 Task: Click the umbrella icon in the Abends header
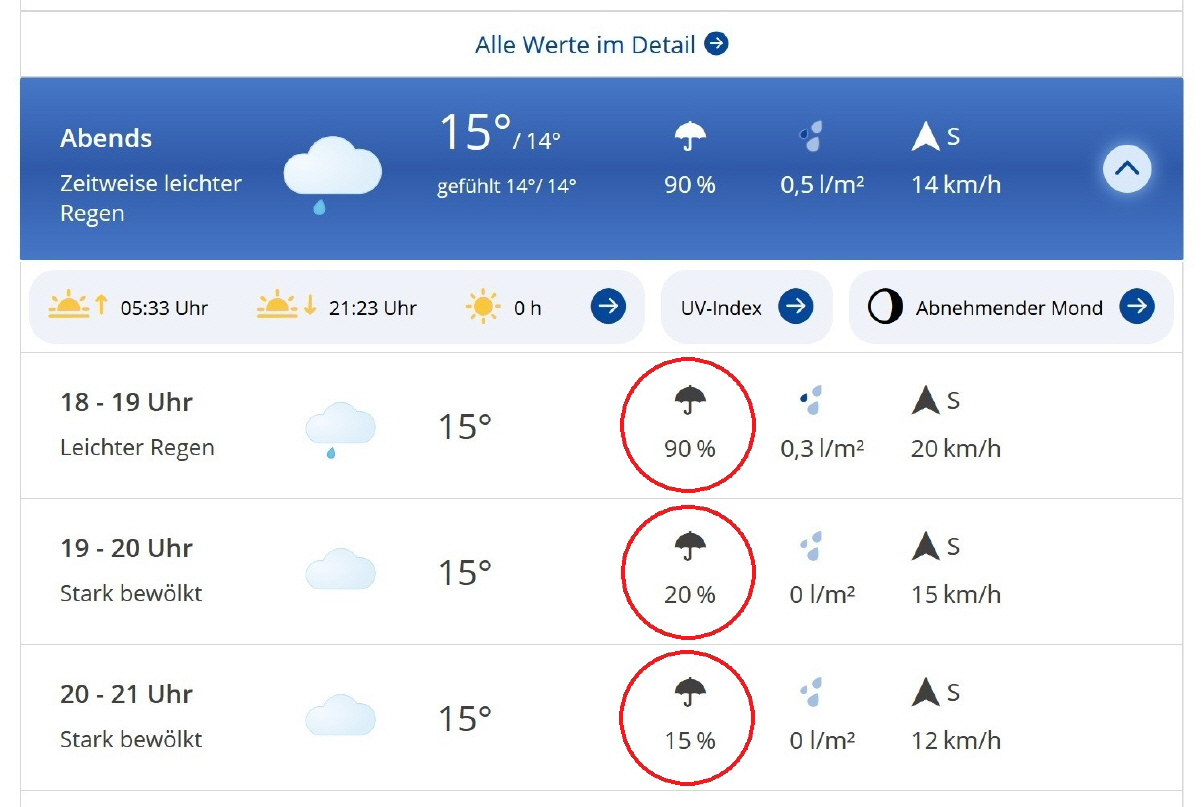coord(690,136)
